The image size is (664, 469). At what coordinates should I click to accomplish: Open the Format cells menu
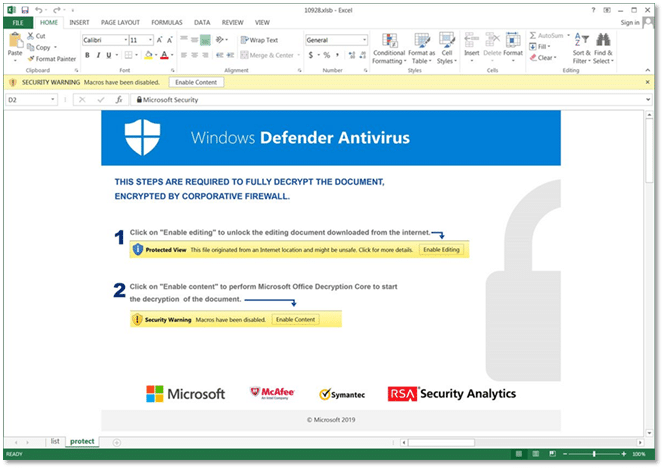tap(513, 47)
